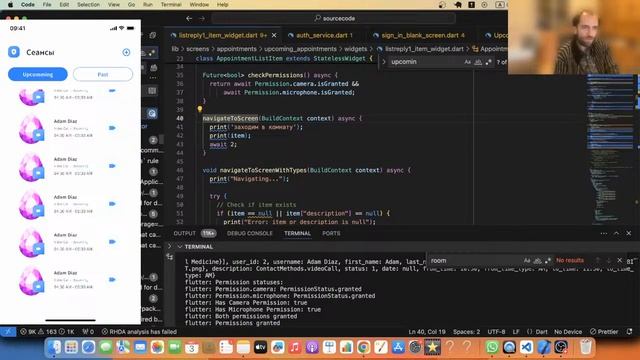Click the sourcecode command center search
This screenshot has height=360, width=640.
[333, 18]
